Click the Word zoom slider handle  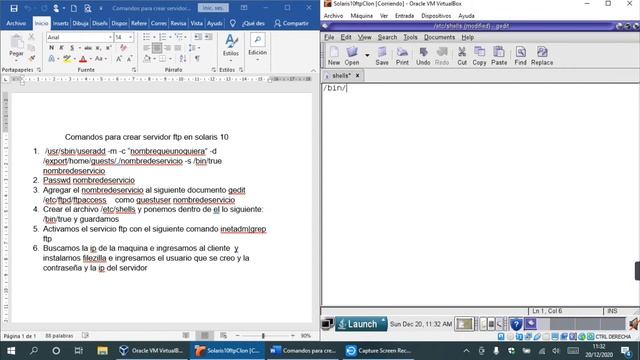pyautogui.click(x=263, y=336)
